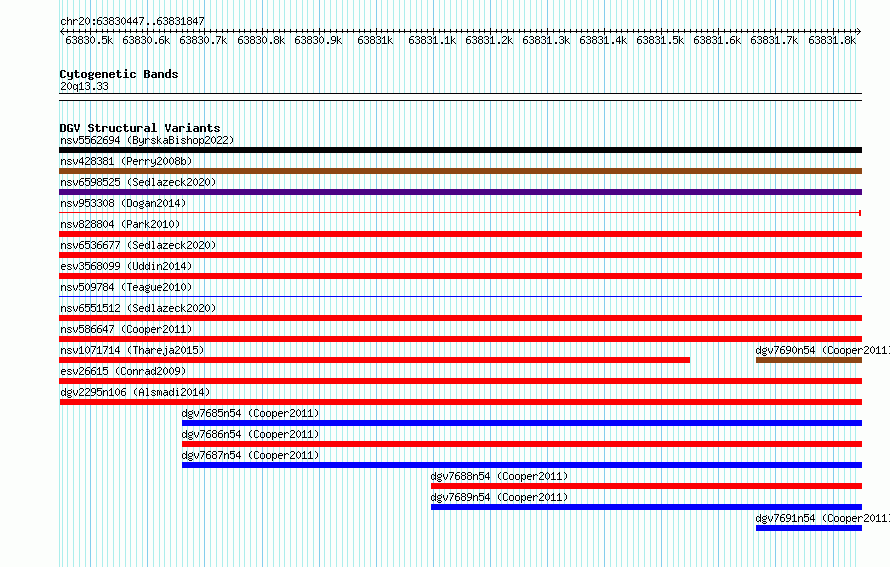This screenshot has height=567, width=890.
Task: Click nsv586647 (Cooper2011) label
Action: click(x=126, y=329)
